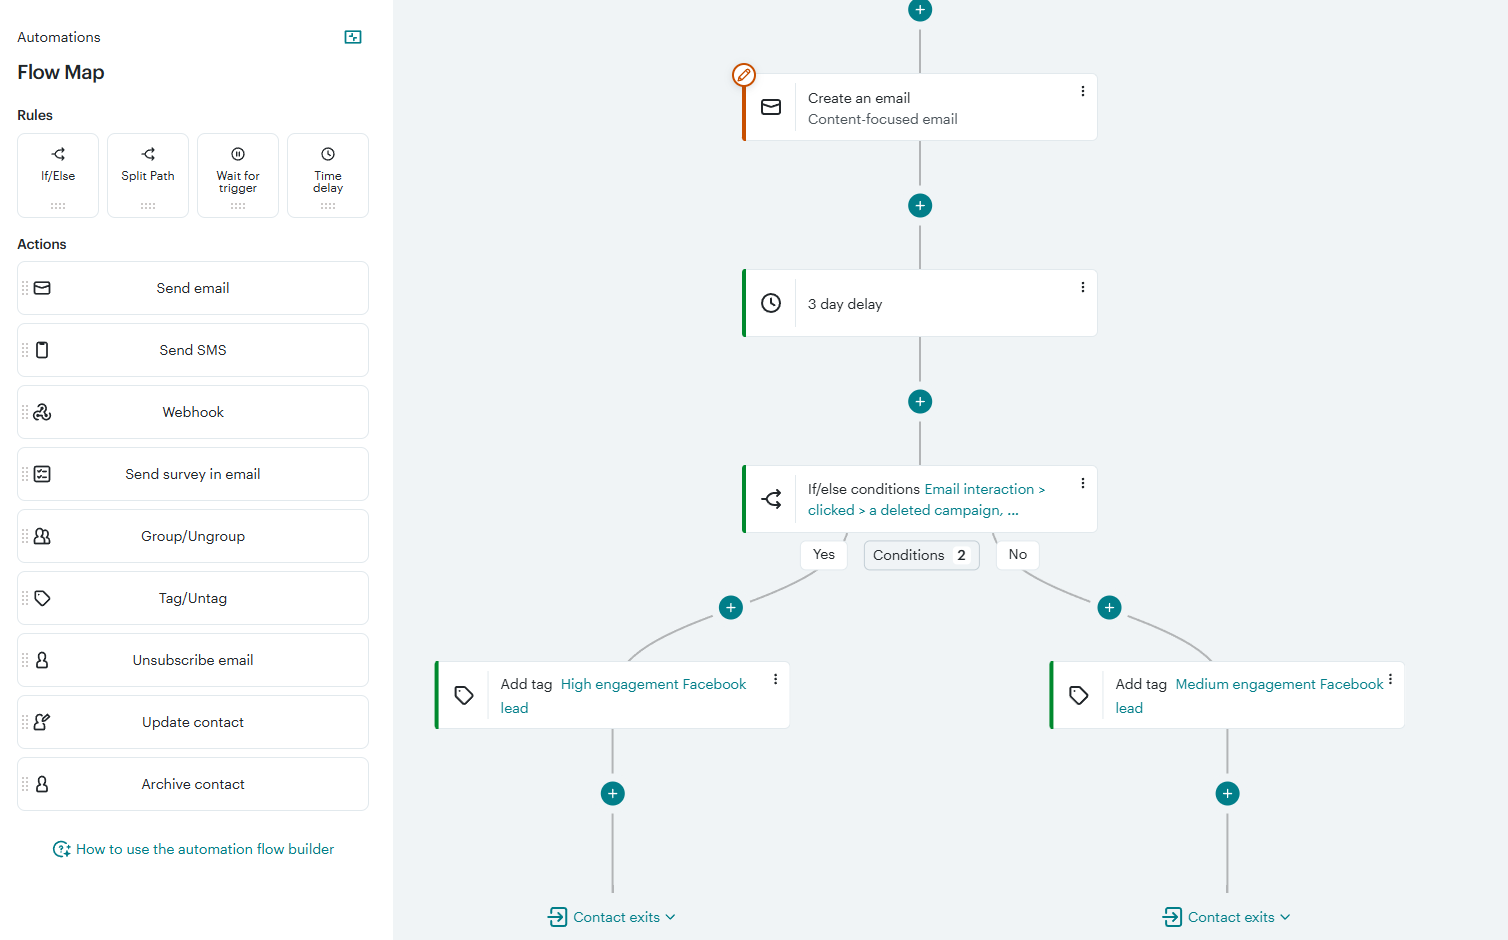Viewport: 1508px width, 940px height.
Task: Click the High engagement Facebook lead tag link
Action: [x=652, y=684]
